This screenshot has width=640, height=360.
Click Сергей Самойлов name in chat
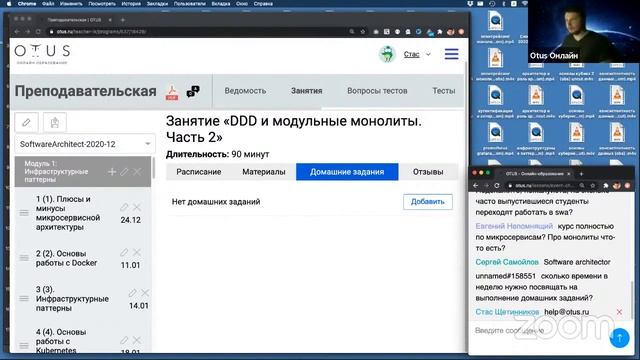507,262
